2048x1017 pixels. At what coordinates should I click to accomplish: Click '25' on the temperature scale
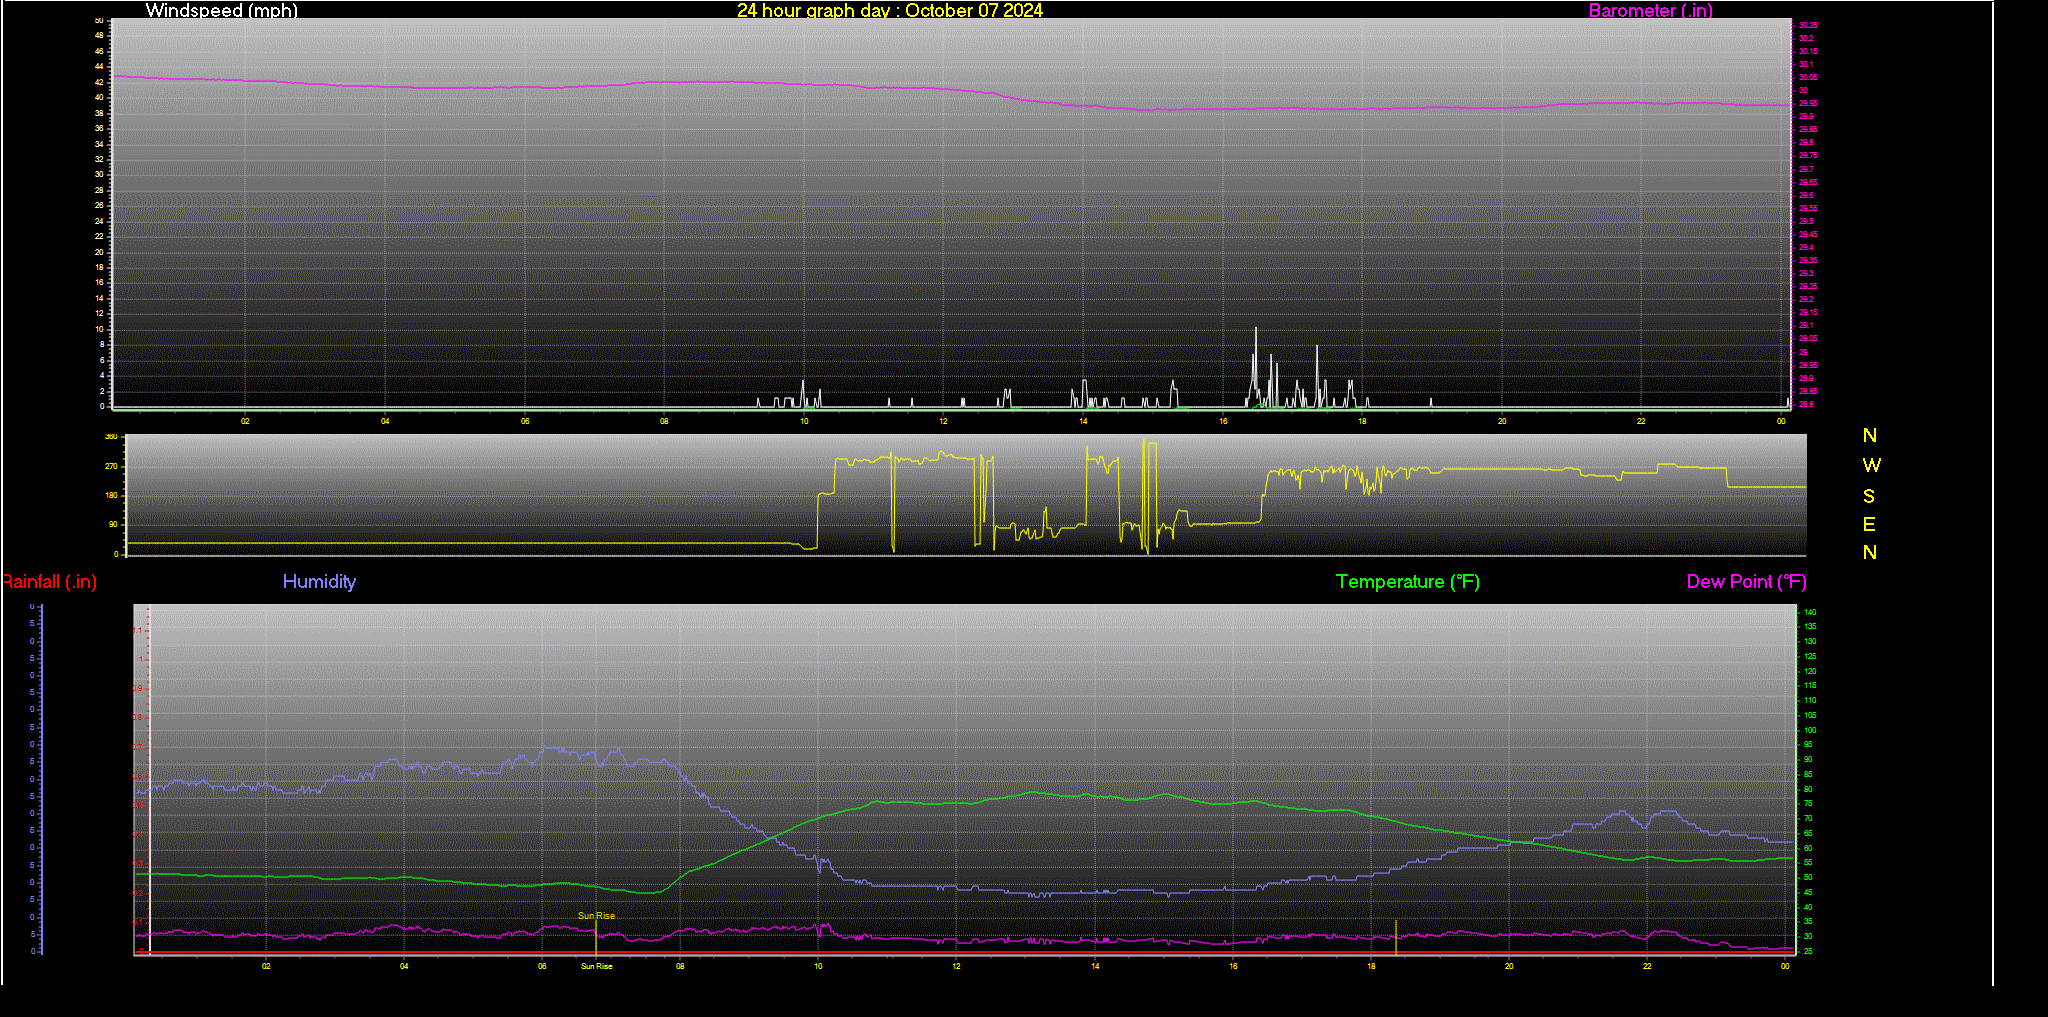tap(1808, 951)
